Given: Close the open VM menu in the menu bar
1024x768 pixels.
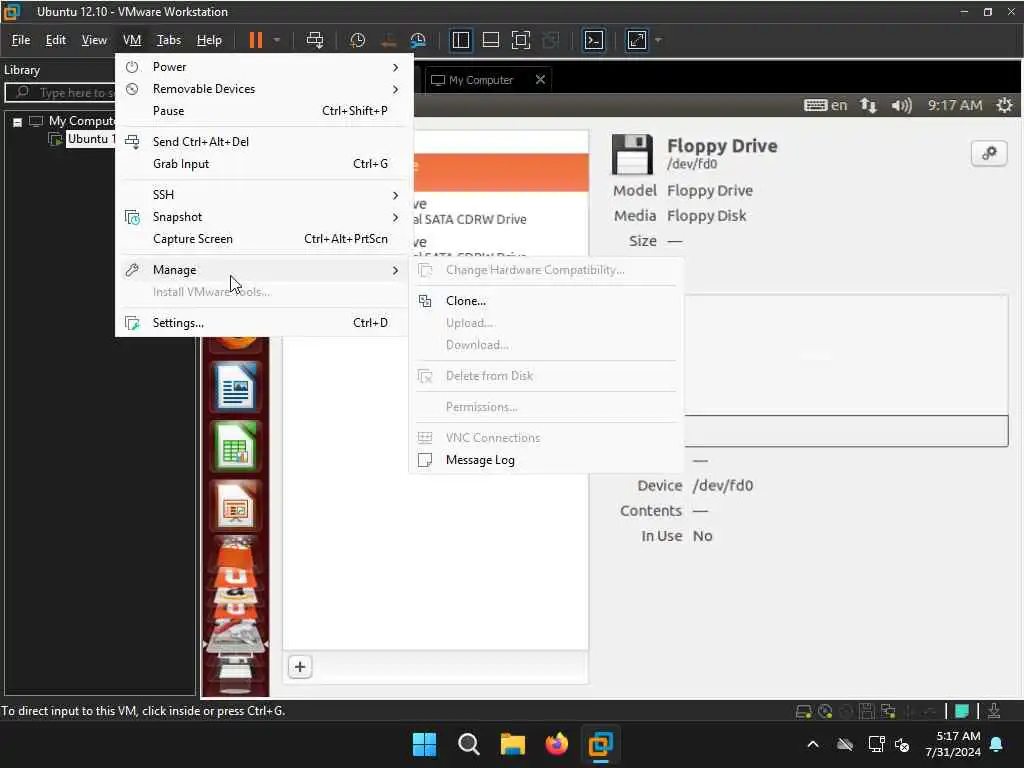Looking at the screenshot, I should coord(132,40).
